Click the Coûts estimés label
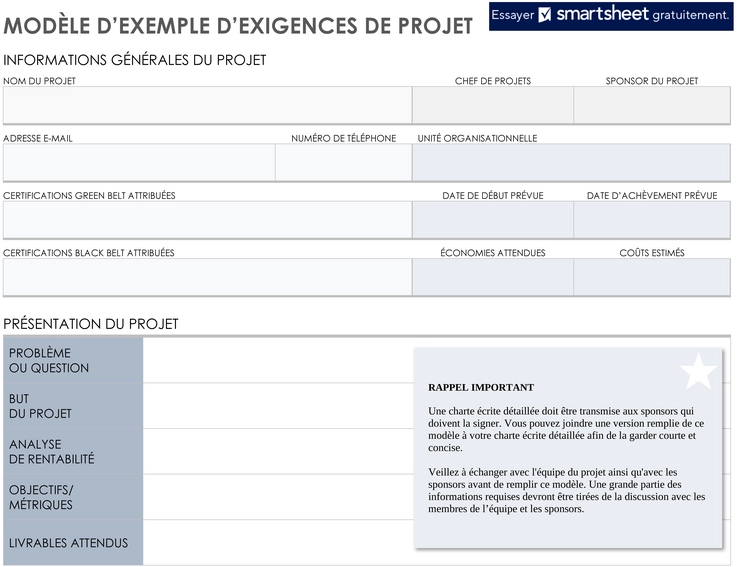The height and width of the screenshot is (567, 737). pos(652,253)
